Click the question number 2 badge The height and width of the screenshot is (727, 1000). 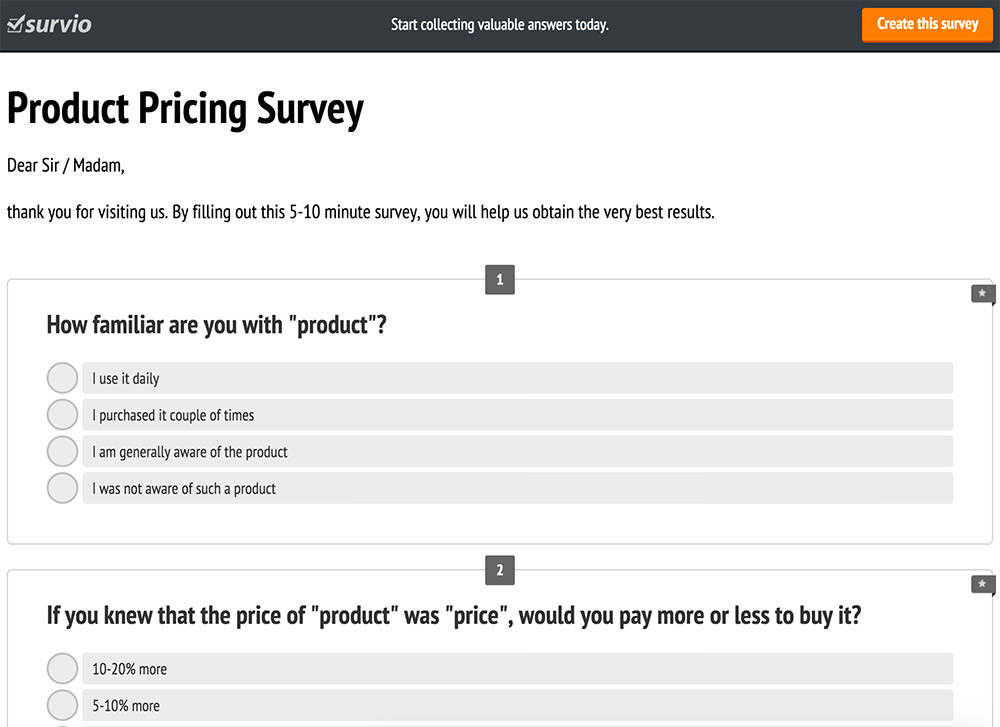[500, 570]
